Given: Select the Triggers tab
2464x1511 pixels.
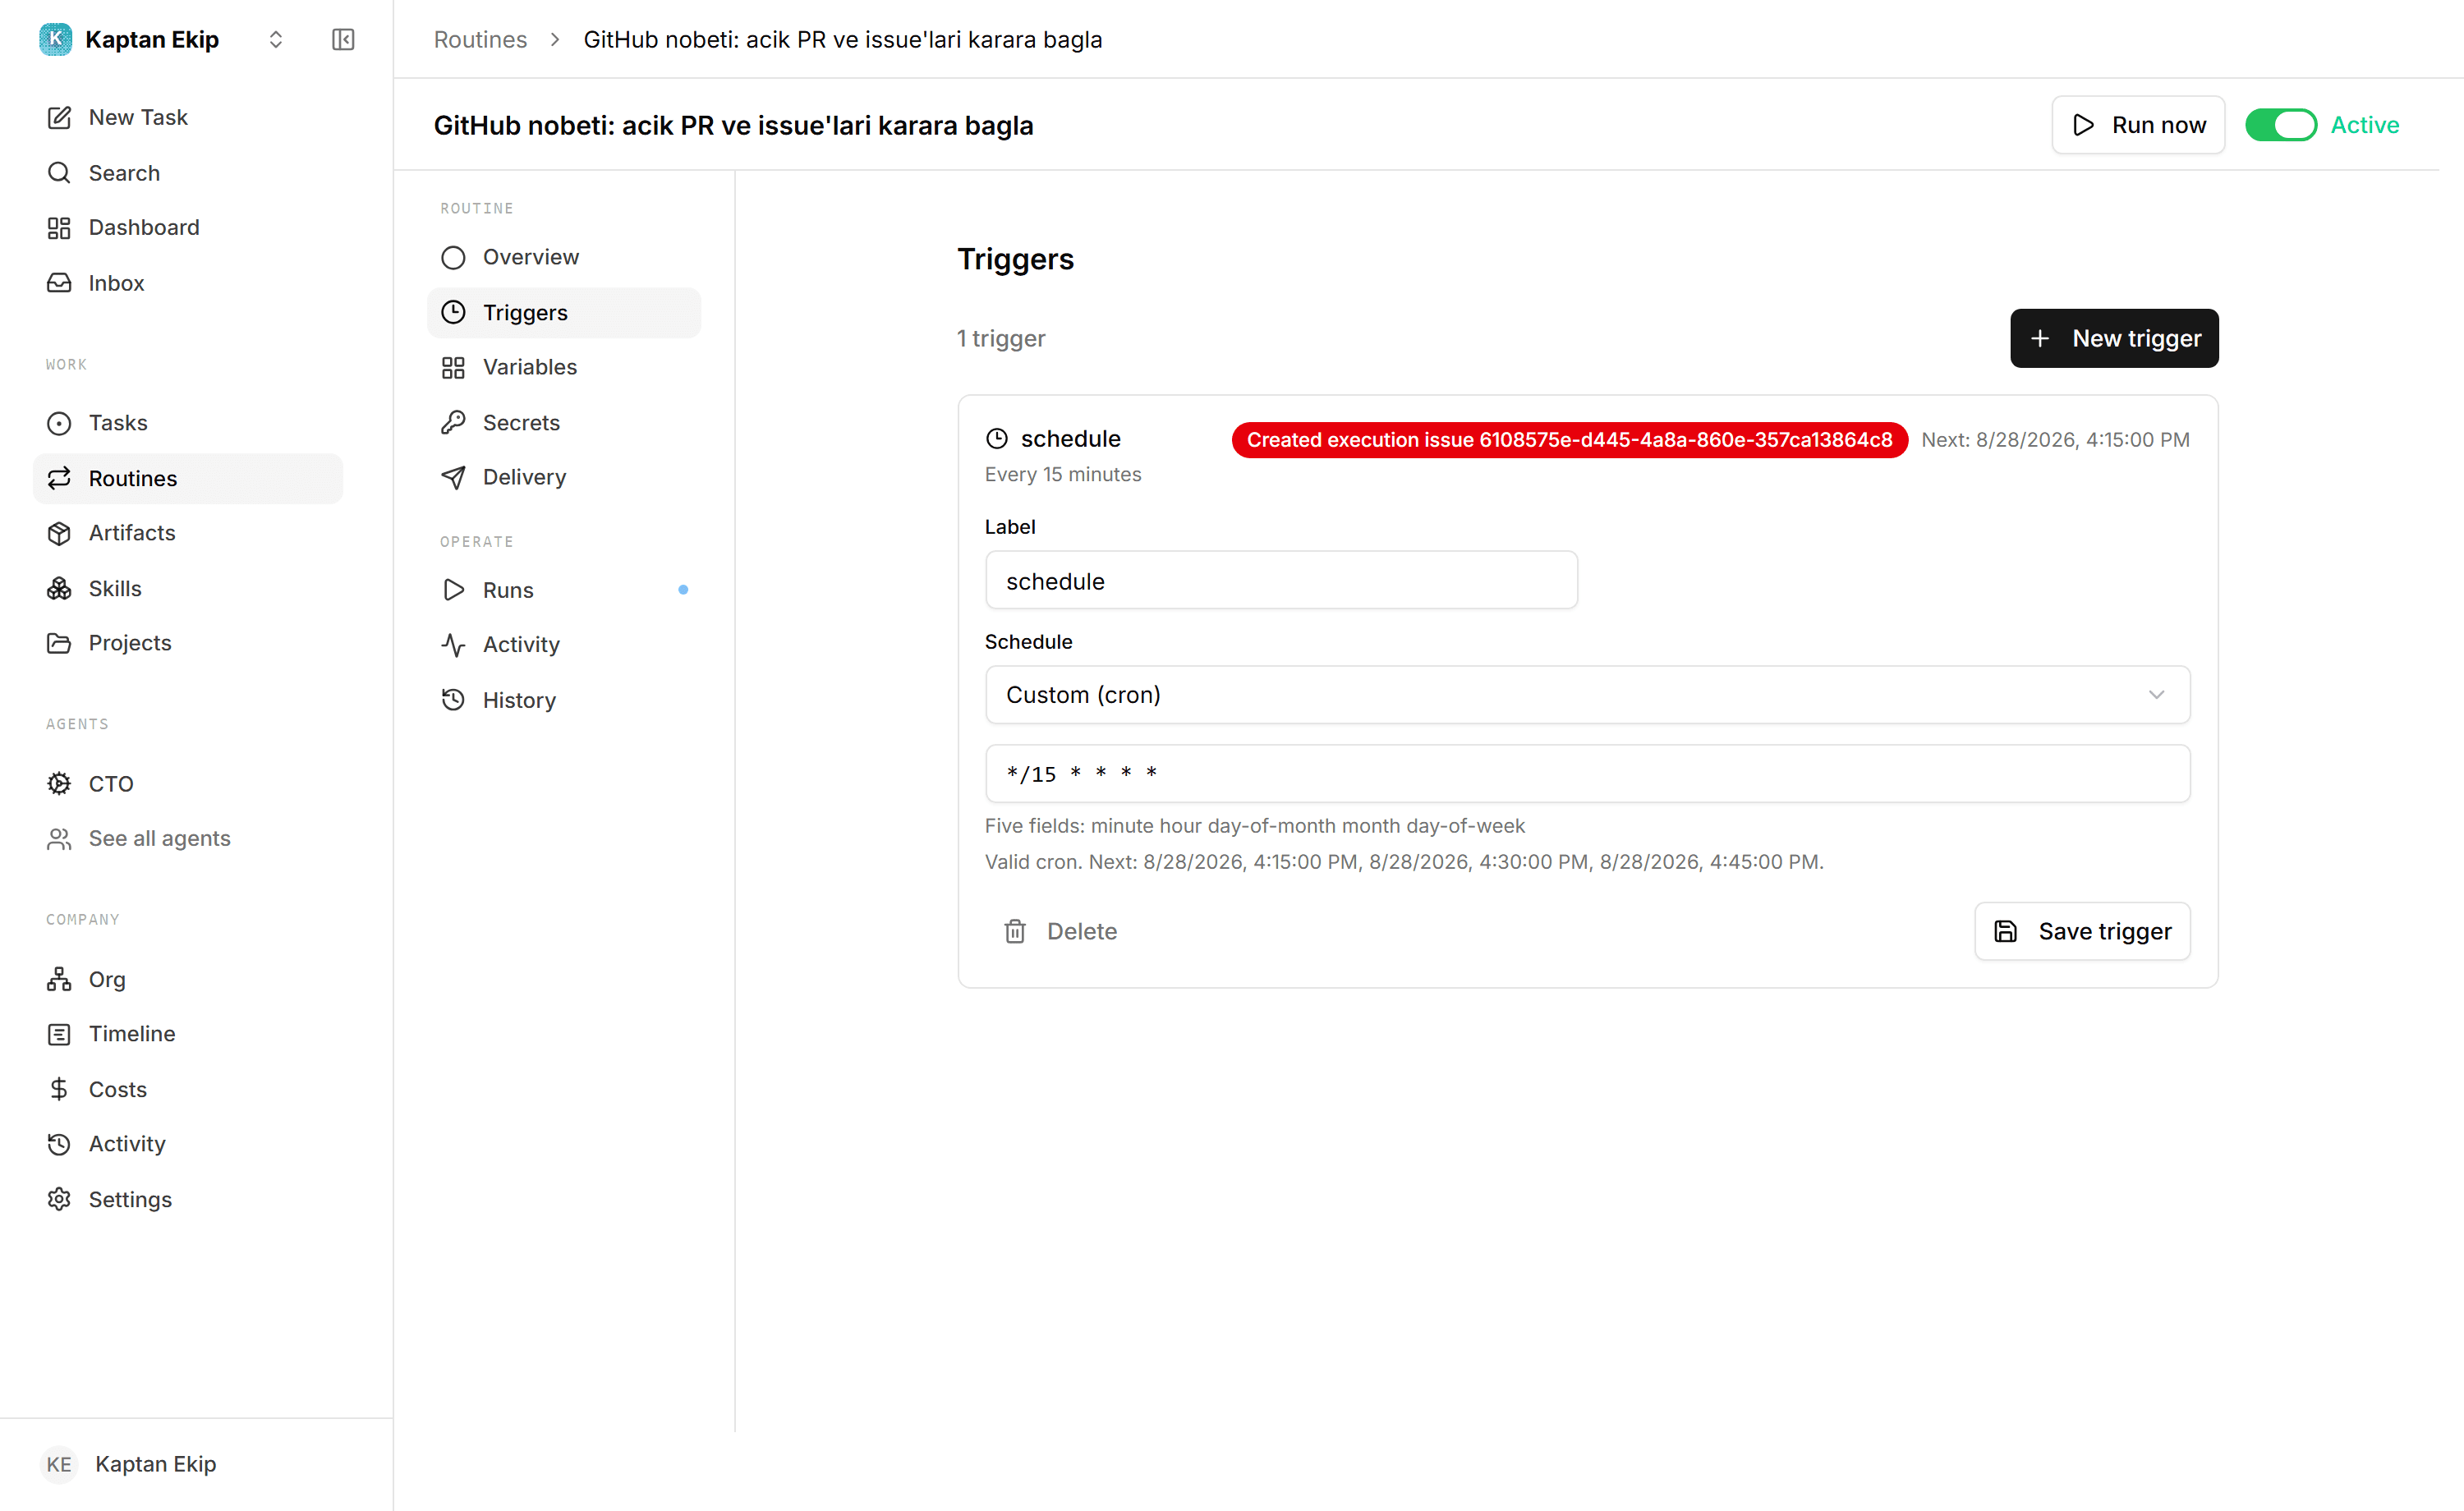Looking at the screenshot, I should [564, 313].
